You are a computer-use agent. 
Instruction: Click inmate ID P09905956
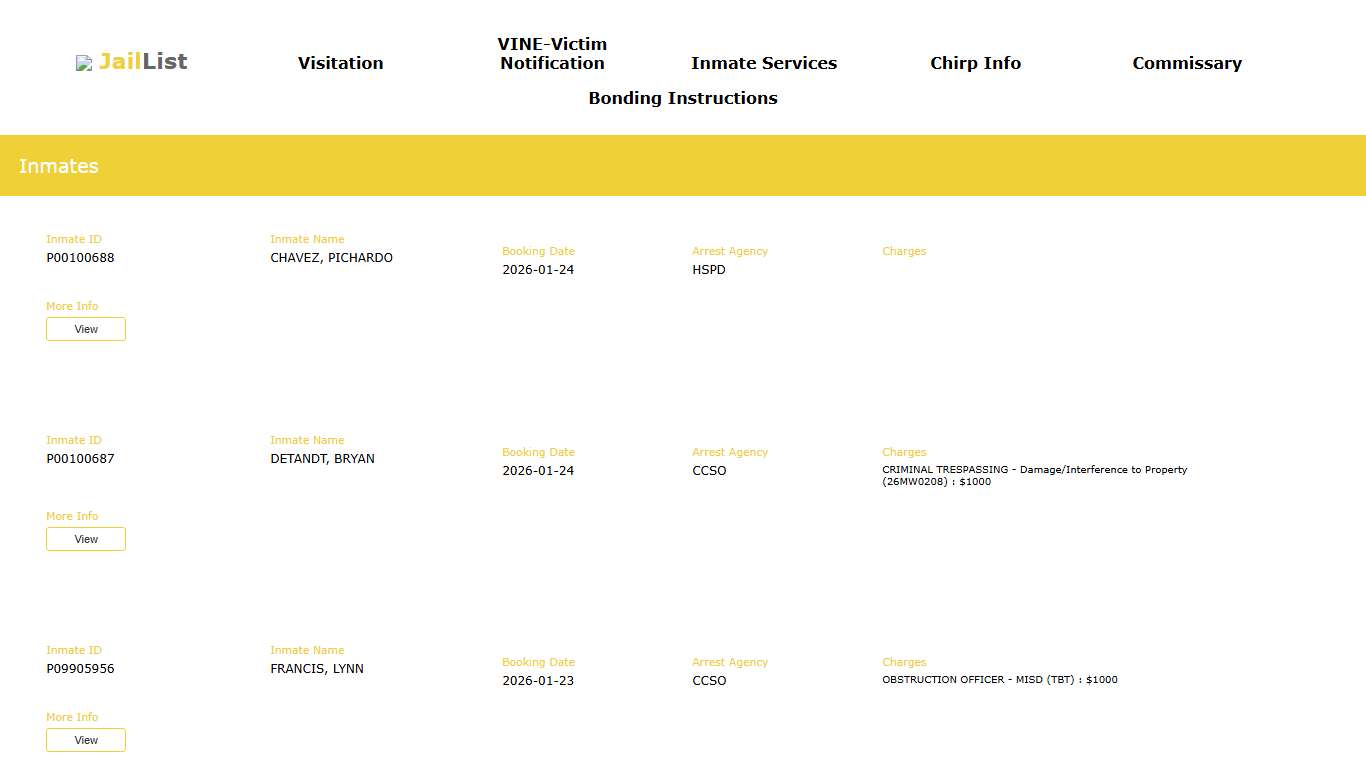click(x=80, y=669)
